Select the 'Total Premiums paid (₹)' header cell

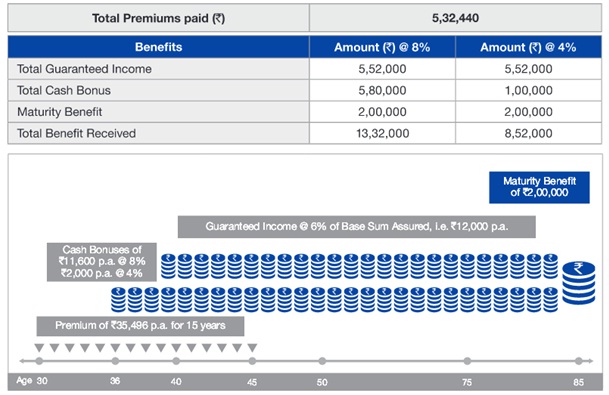click(158, 18)
